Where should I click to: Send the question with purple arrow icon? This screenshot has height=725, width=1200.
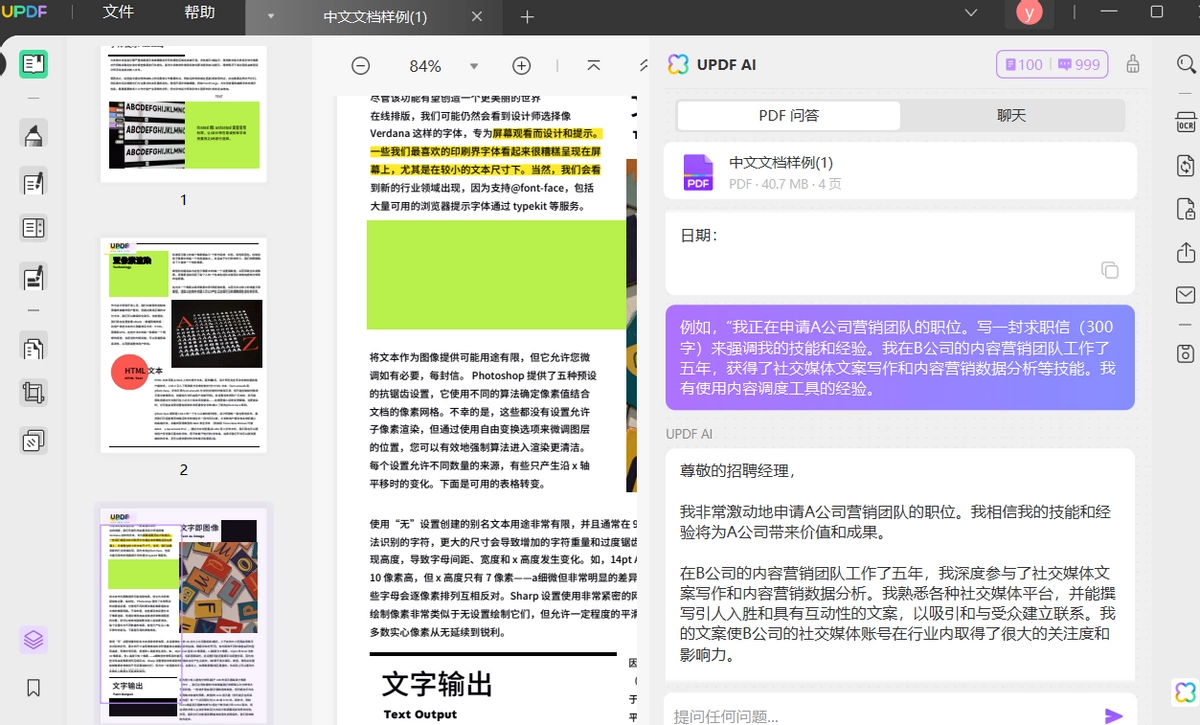(x=1113, y=715)
